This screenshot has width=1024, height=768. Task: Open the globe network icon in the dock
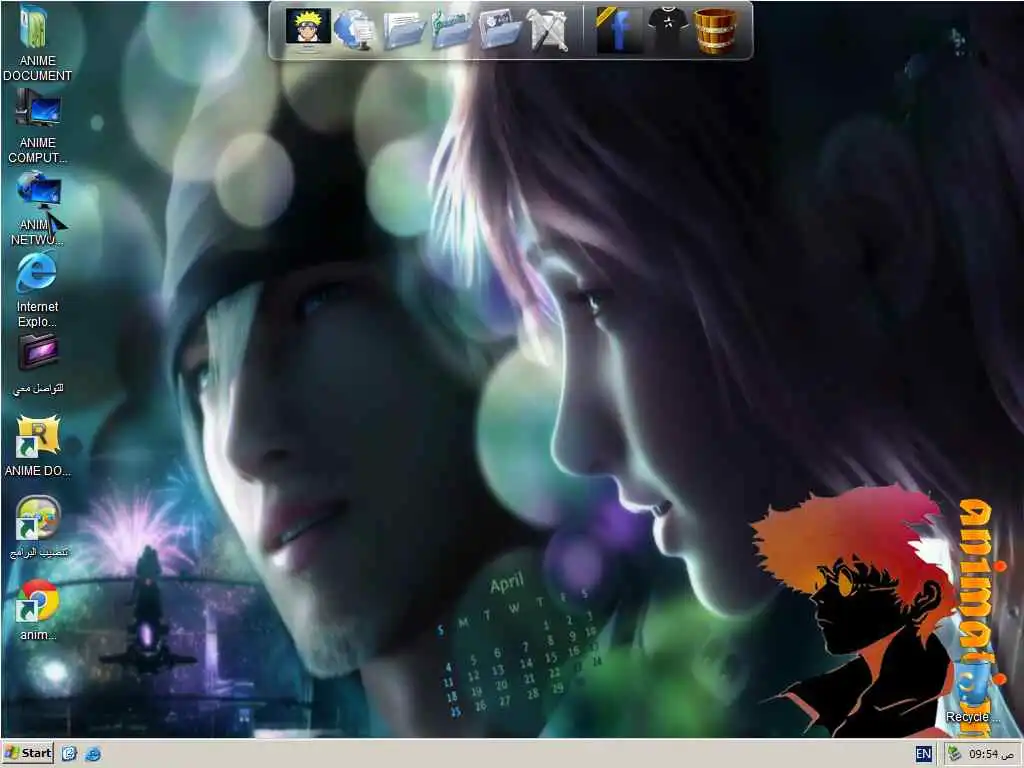(355, 30)
